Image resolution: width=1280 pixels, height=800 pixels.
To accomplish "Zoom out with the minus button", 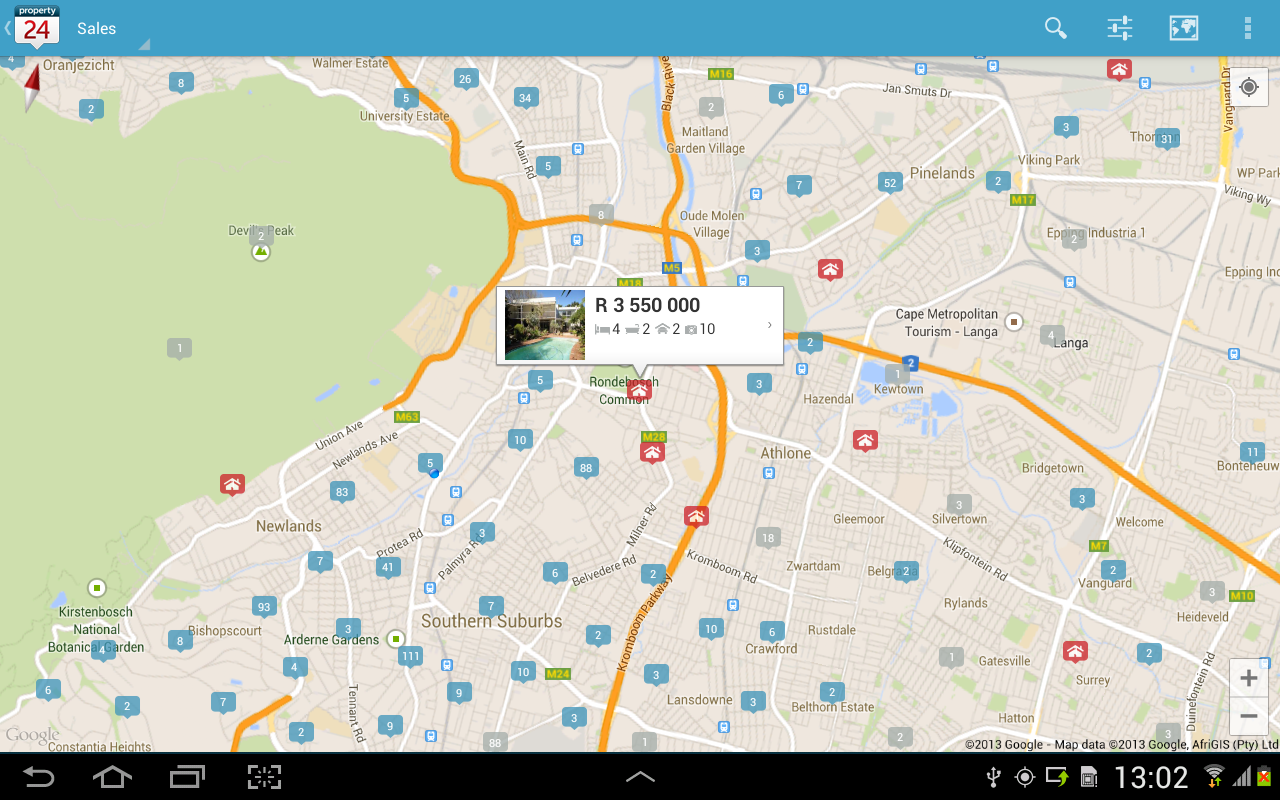I will [1248, 716].
